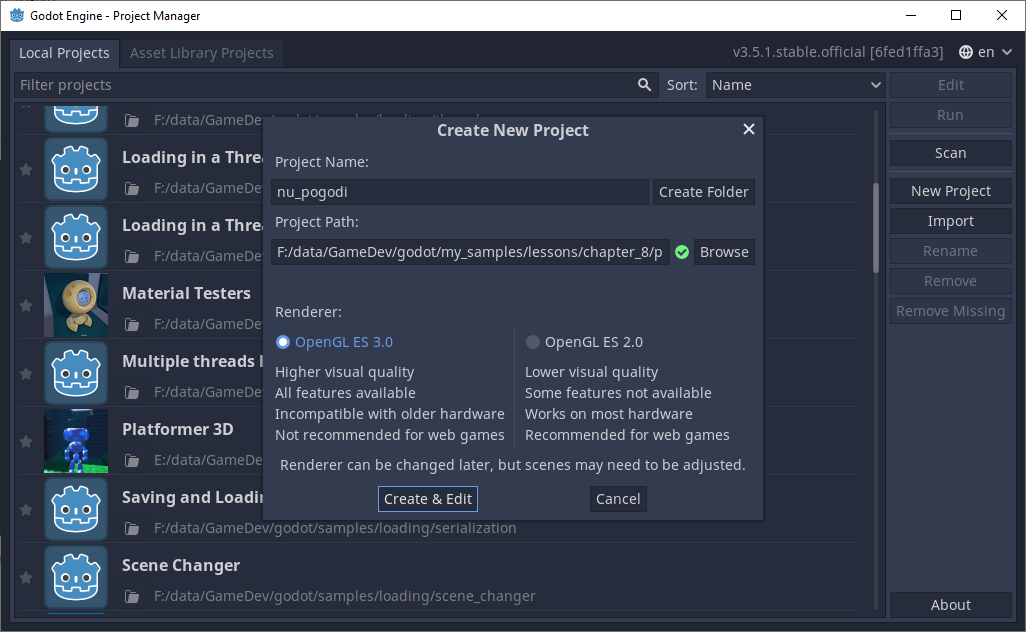
Task: Favorite the Multiple threads project star
Action: tap(26, 374)
